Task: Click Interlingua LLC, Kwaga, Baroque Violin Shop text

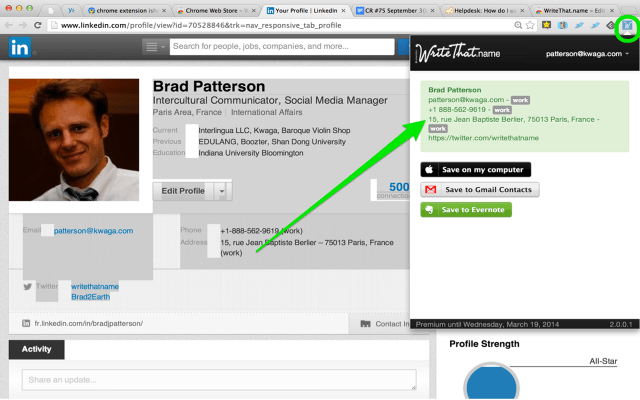Action: click(x=274, y=131)
